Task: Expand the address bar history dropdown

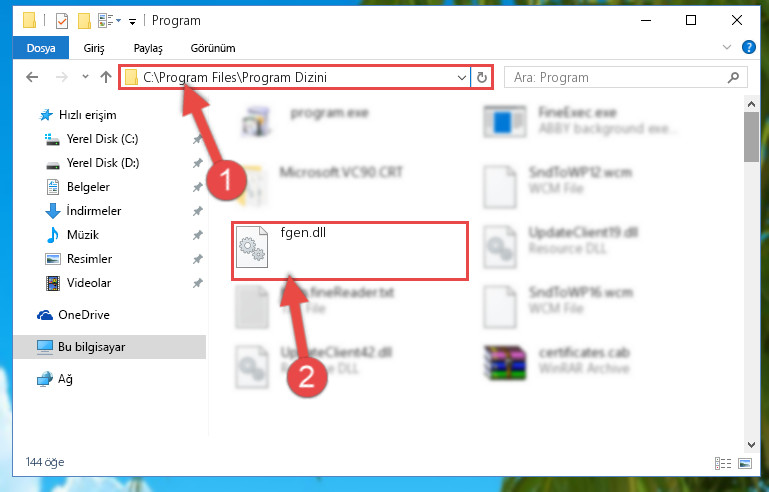Action: [x=461, y=78]
